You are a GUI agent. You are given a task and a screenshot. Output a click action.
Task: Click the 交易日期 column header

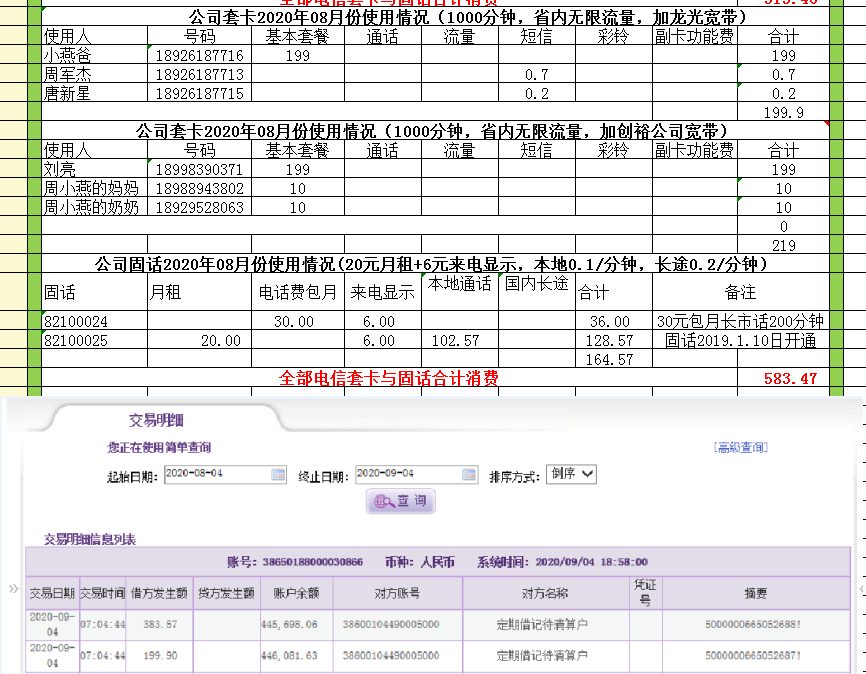click(52, 593)
